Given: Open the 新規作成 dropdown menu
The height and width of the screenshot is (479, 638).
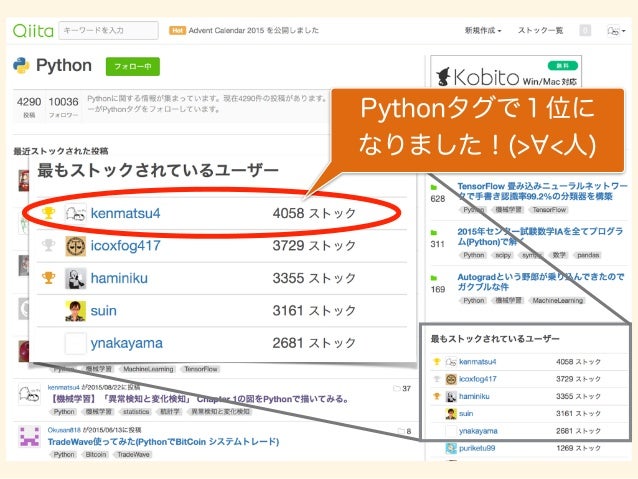Looking at the screenshot, I should tap(483, 31).
